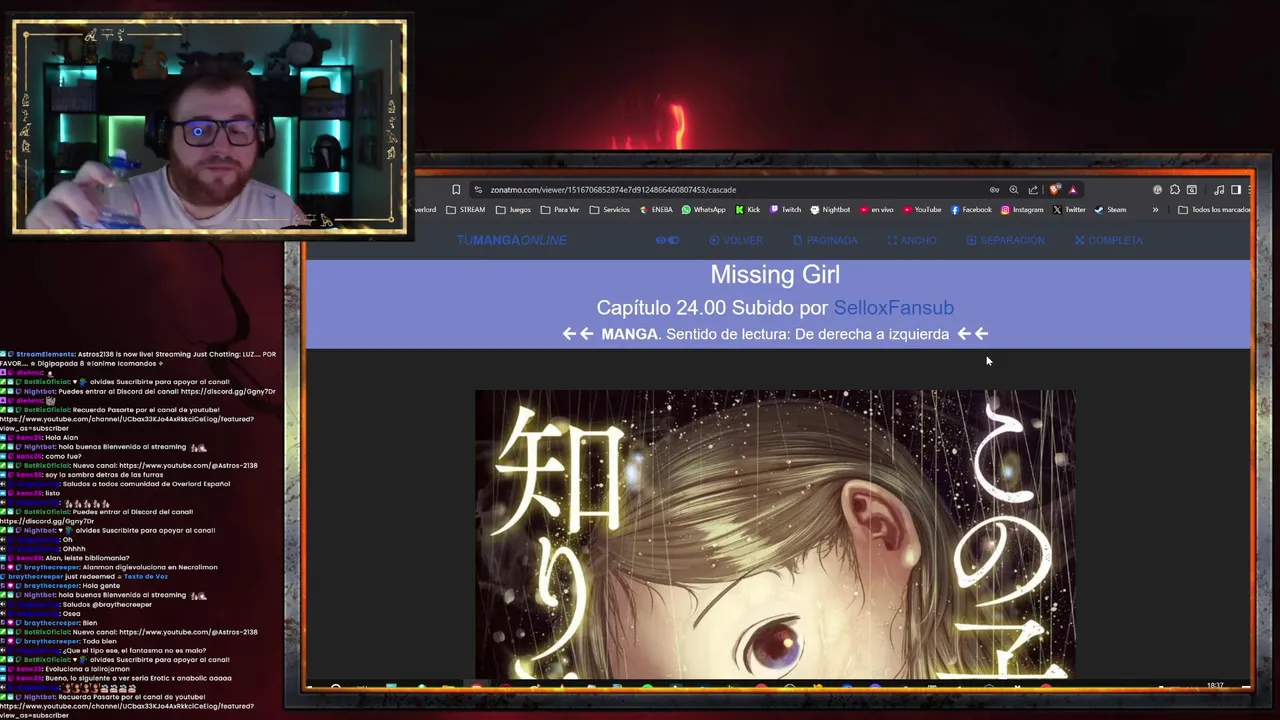Open the Para Ver bookmarks folder

[560, 210]
